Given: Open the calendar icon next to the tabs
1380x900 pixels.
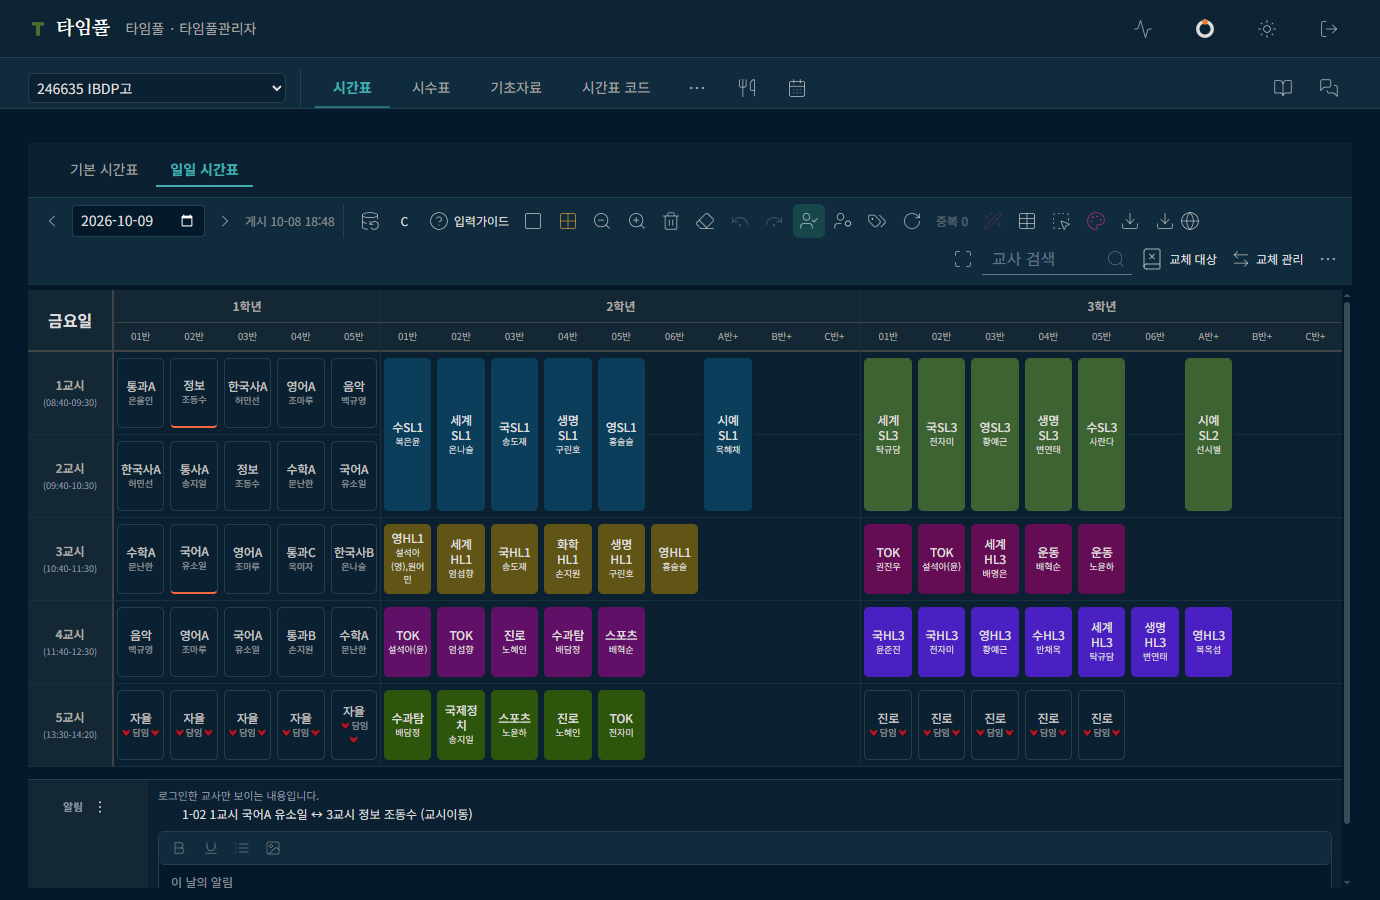Looking at the screenshot, I should coord(797,88).
